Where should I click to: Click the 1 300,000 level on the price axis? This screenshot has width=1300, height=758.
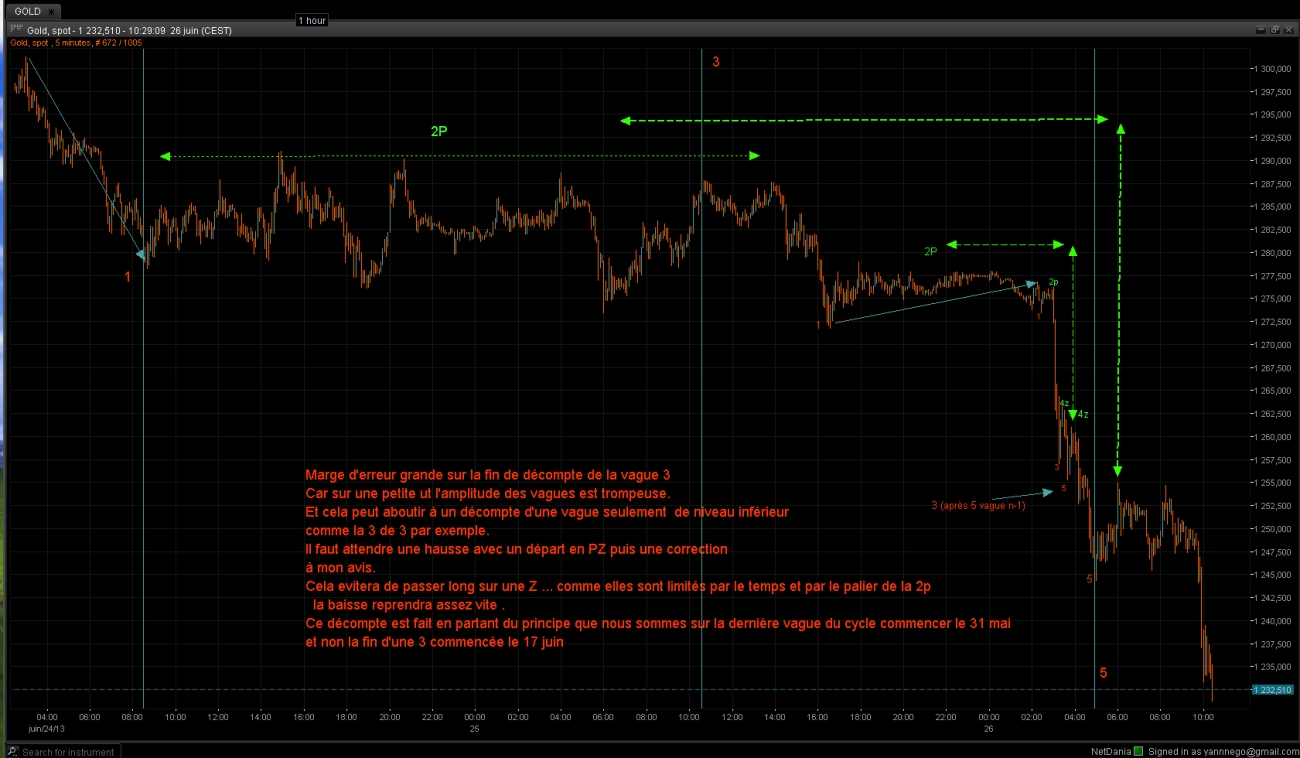(x=1271, y=69)
